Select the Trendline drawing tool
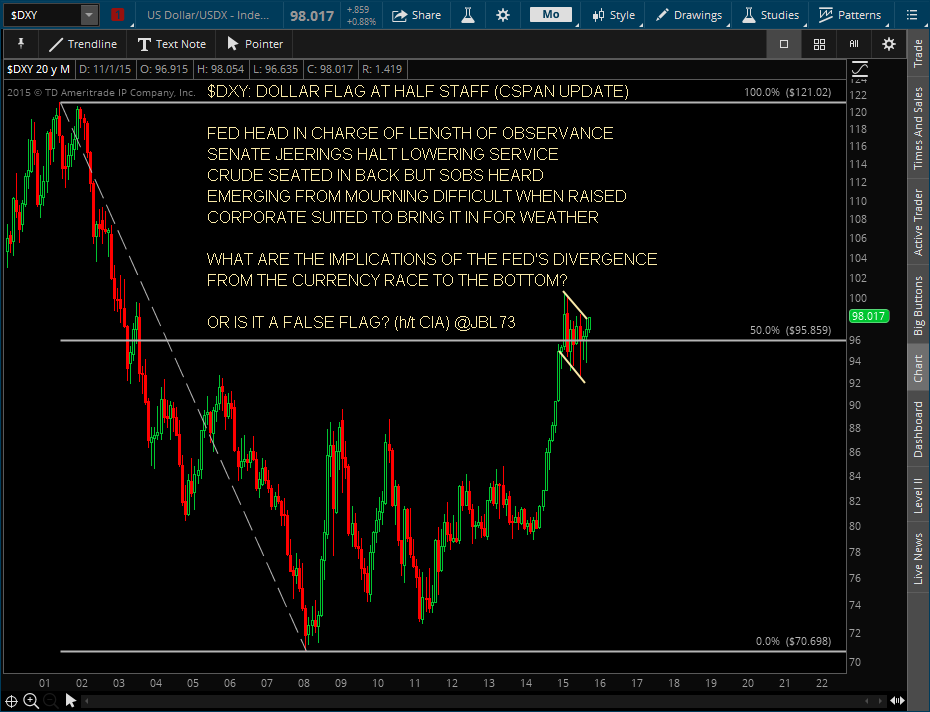Screen dimensions: 930x712 click(x=84, y=44)
